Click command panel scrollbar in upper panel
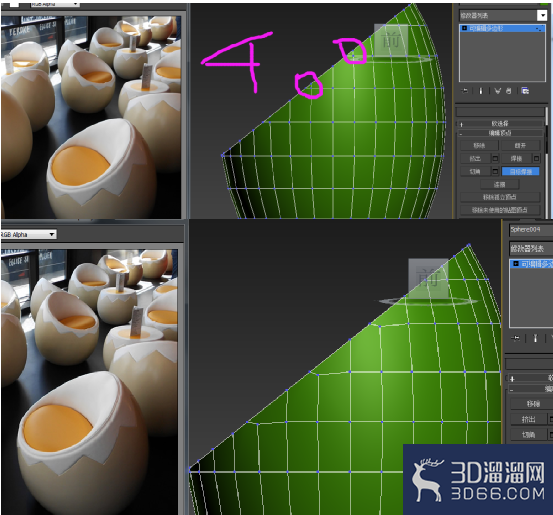Image resolution: width=553 pixels, height=515 pixels. point(546,131)
